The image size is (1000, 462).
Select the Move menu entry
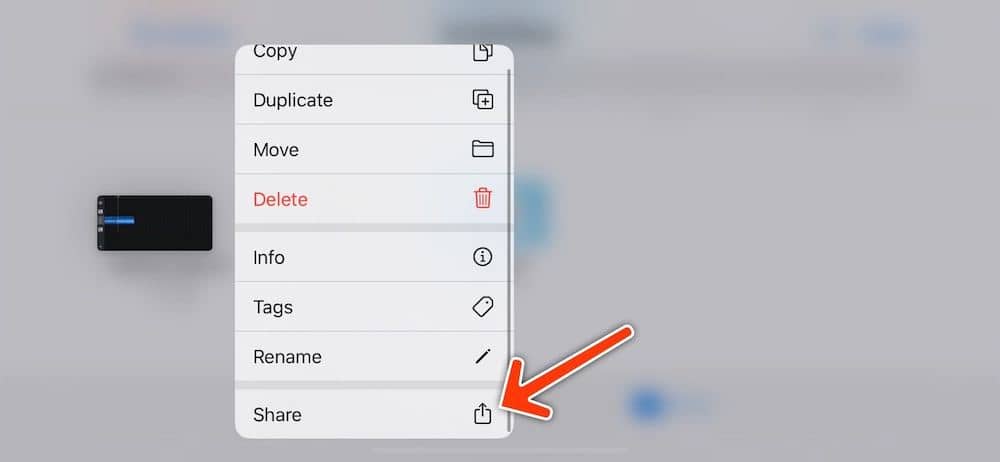(x=374, y=149)
